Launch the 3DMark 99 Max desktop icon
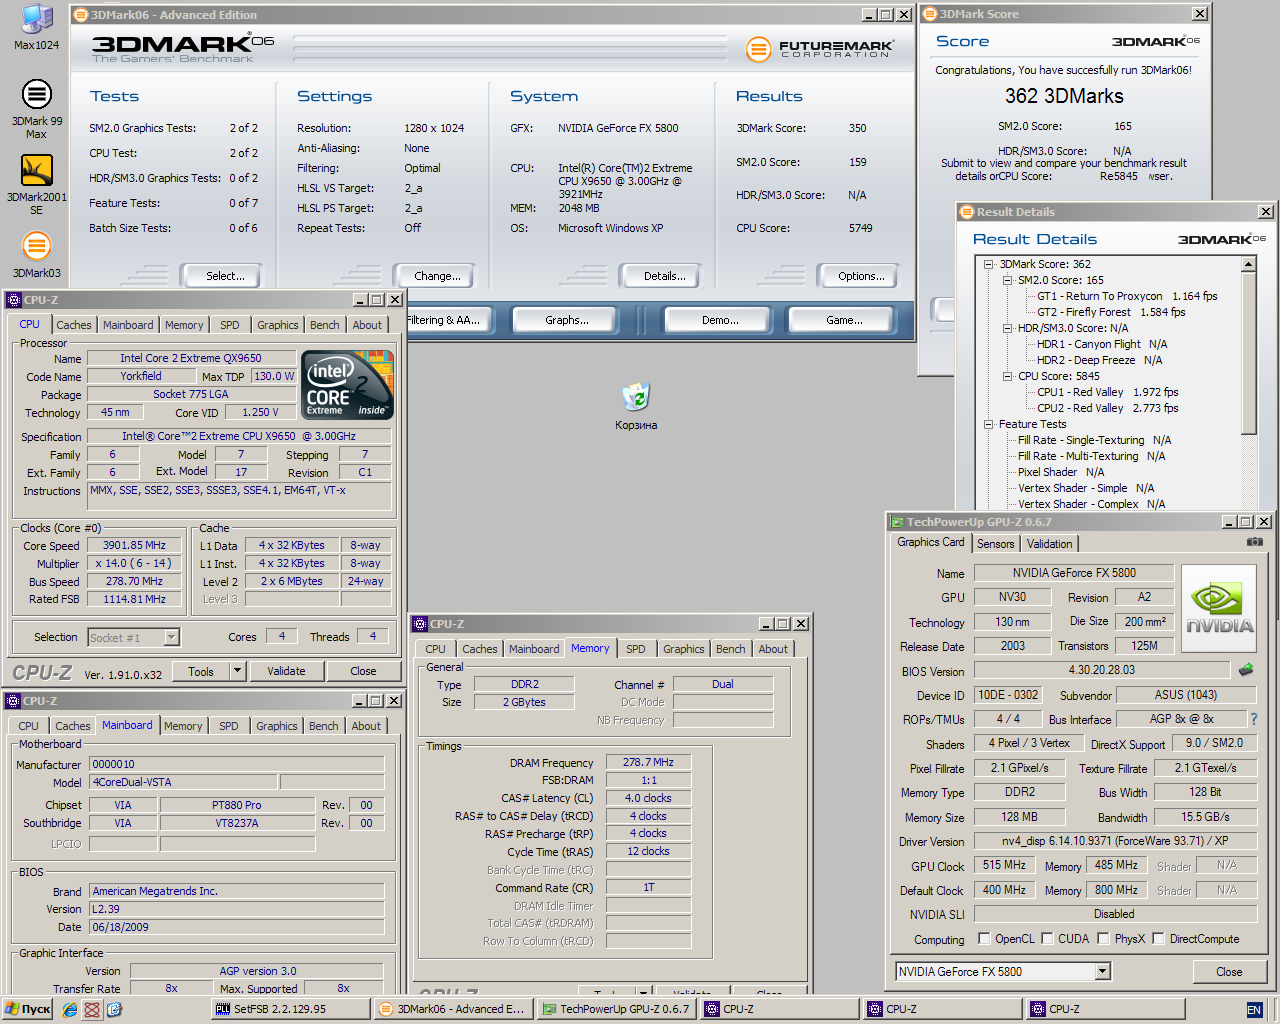This screenshot has width=1280, height=1024. point(36,108)
